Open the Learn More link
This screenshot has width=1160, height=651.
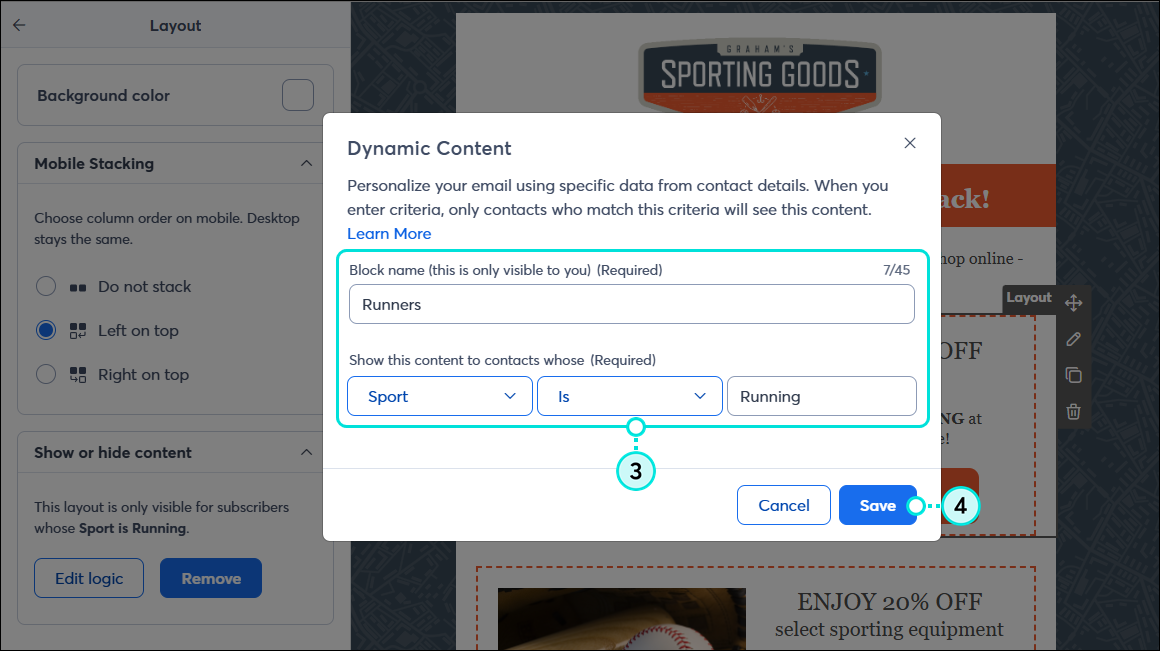pos(389,233)
